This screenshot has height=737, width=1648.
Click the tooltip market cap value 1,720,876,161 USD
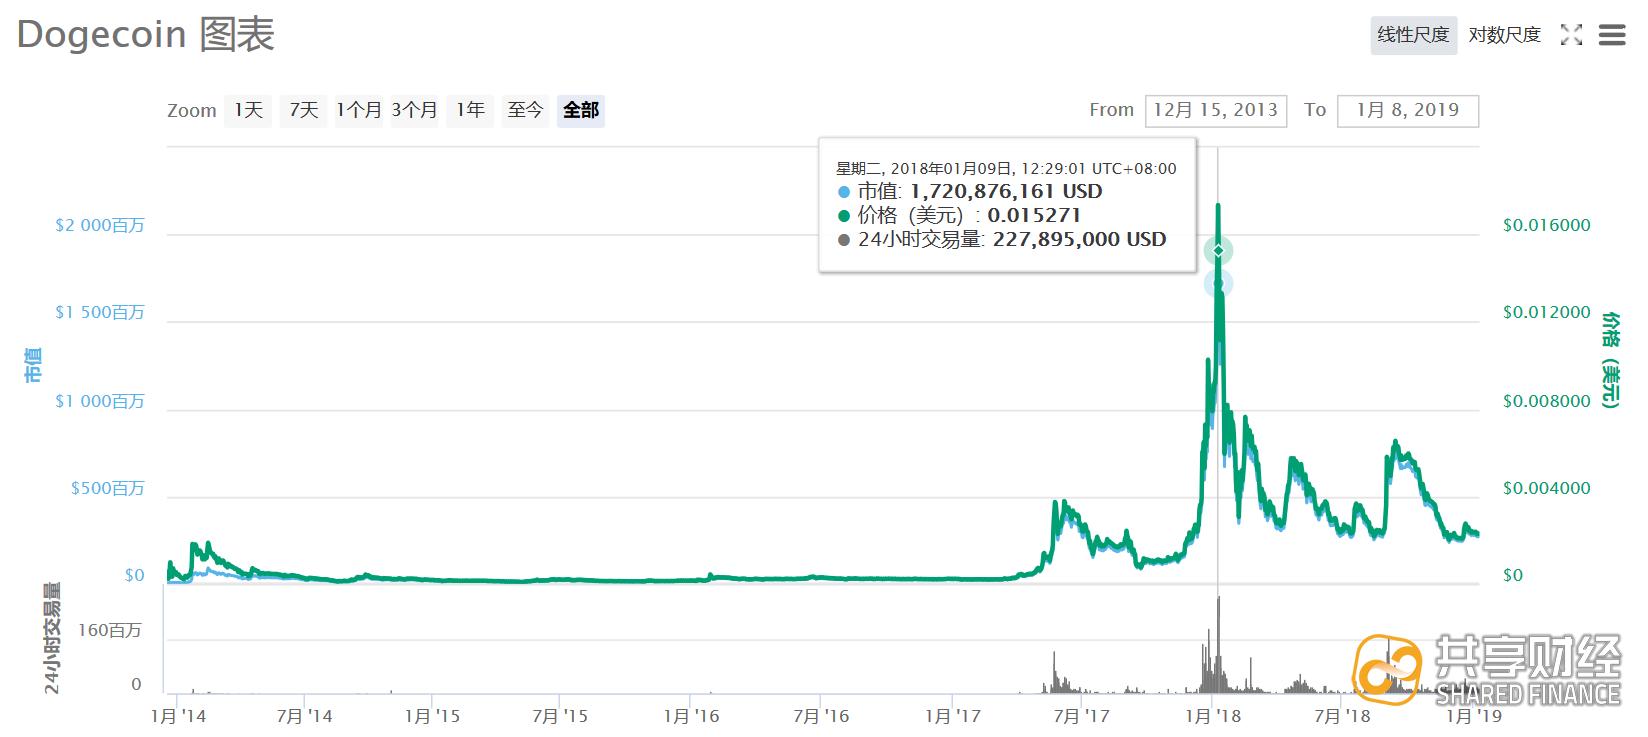[x=1006, y=192]
